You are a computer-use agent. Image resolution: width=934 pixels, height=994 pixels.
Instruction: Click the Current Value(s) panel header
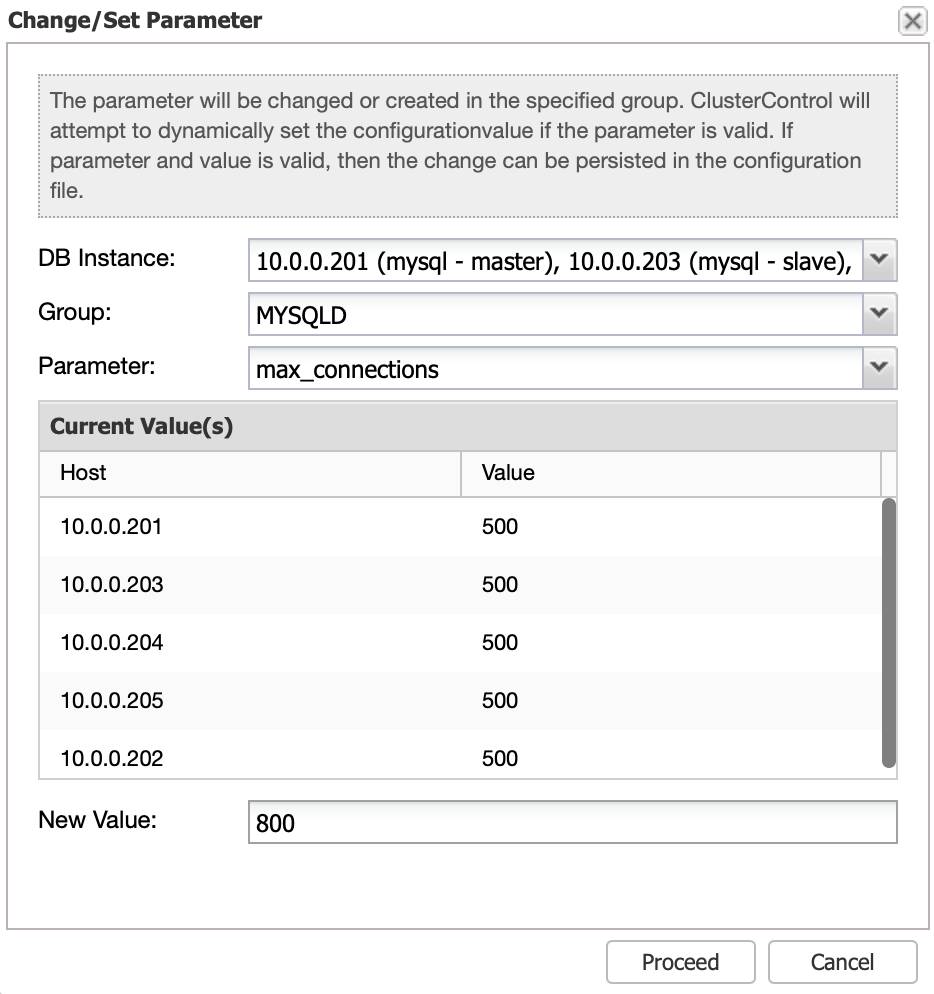pos(468,426)
